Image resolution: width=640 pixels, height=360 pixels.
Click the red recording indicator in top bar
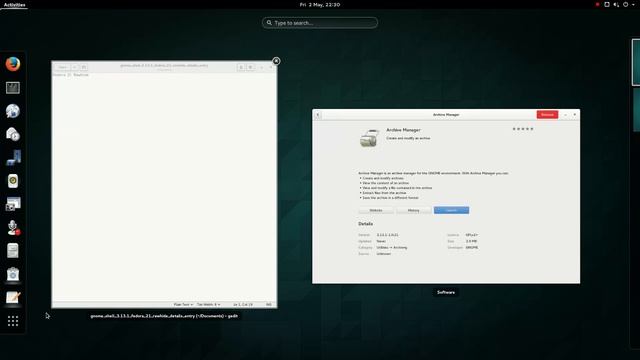[598, 4]
